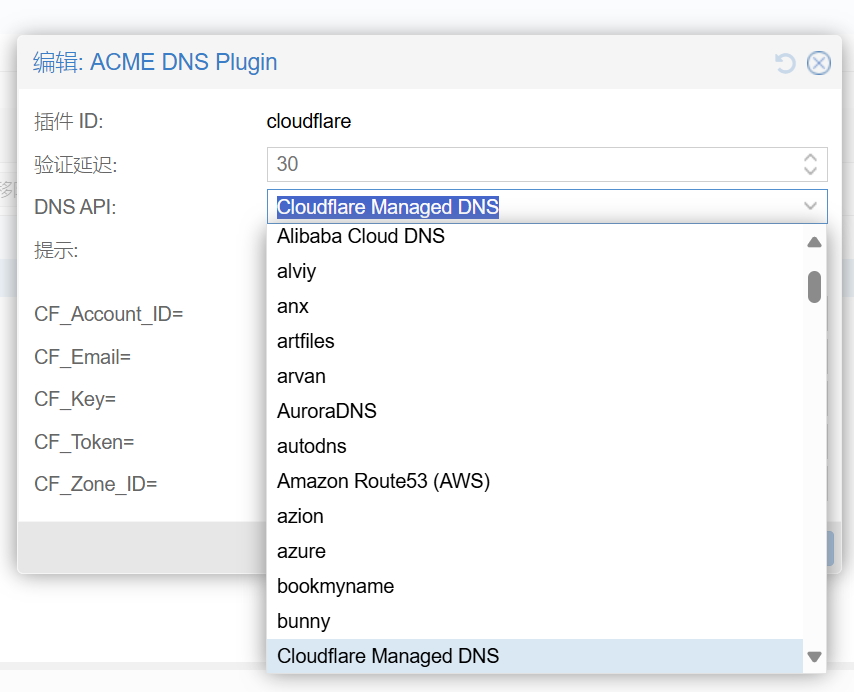854x692 pixels.
Task: Select the anx DNS API option
Action: (x=293, y=306)
